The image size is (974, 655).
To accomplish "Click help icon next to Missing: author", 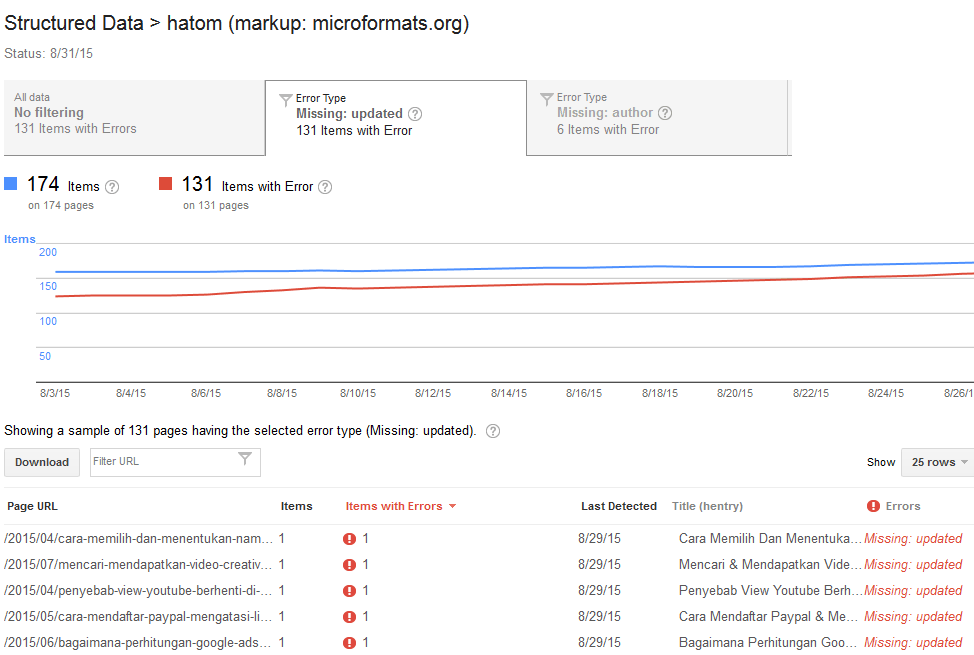I will coord(665,113).
